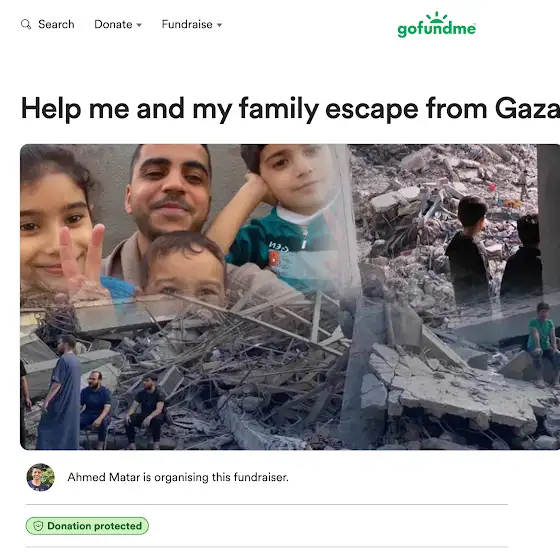
Task: Click the shield icon in the Donation protected badge
Action: pyautogui.click(x=38, y=526)
